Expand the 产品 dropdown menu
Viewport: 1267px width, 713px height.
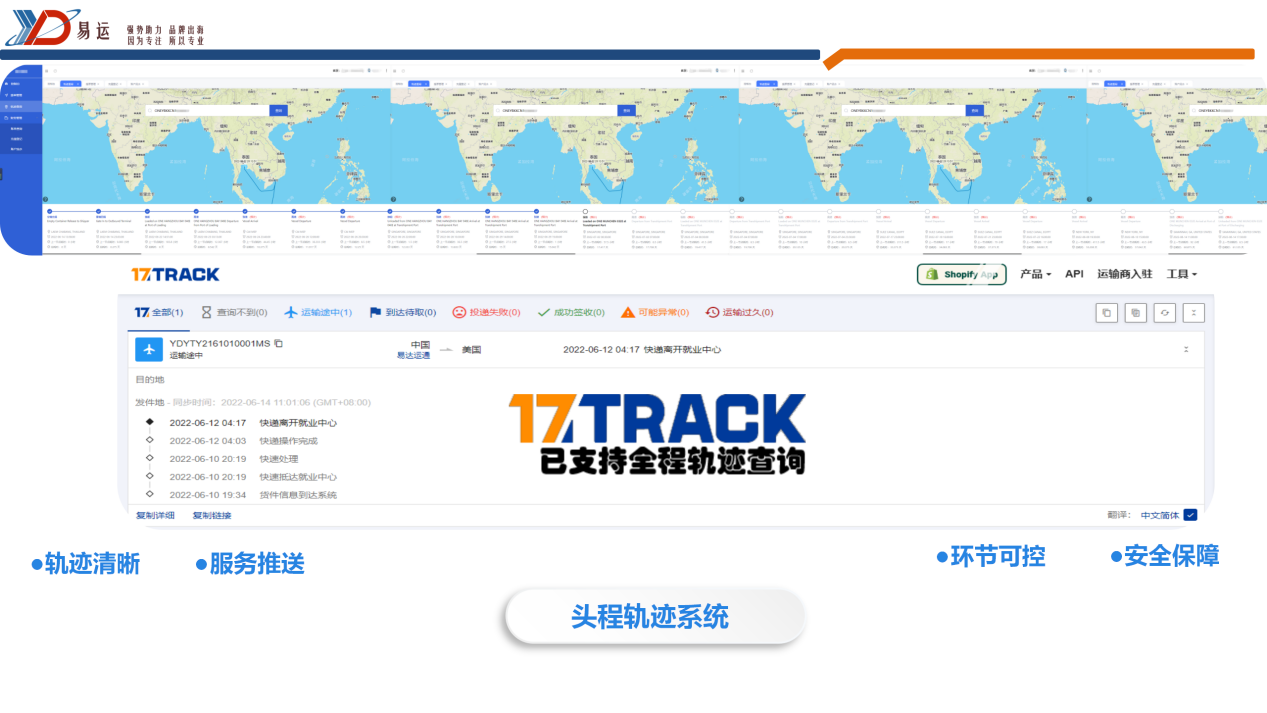(x=1035, y=274)
